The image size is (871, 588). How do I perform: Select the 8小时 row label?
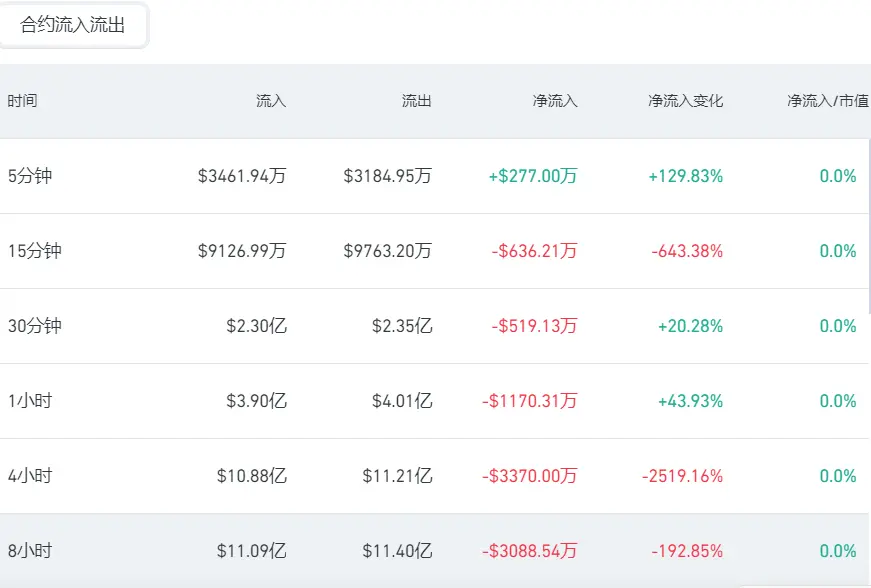(30, 551)
